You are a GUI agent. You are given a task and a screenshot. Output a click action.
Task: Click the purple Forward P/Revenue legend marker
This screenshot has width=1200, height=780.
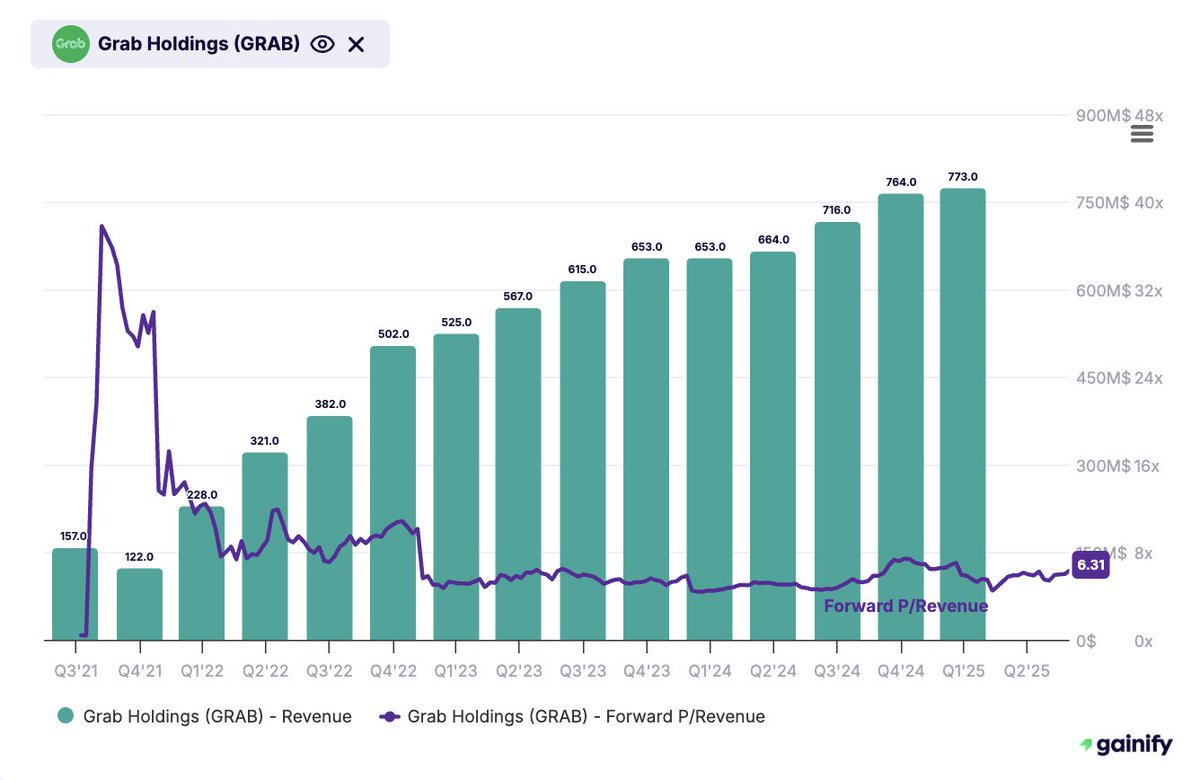(390, 716)
